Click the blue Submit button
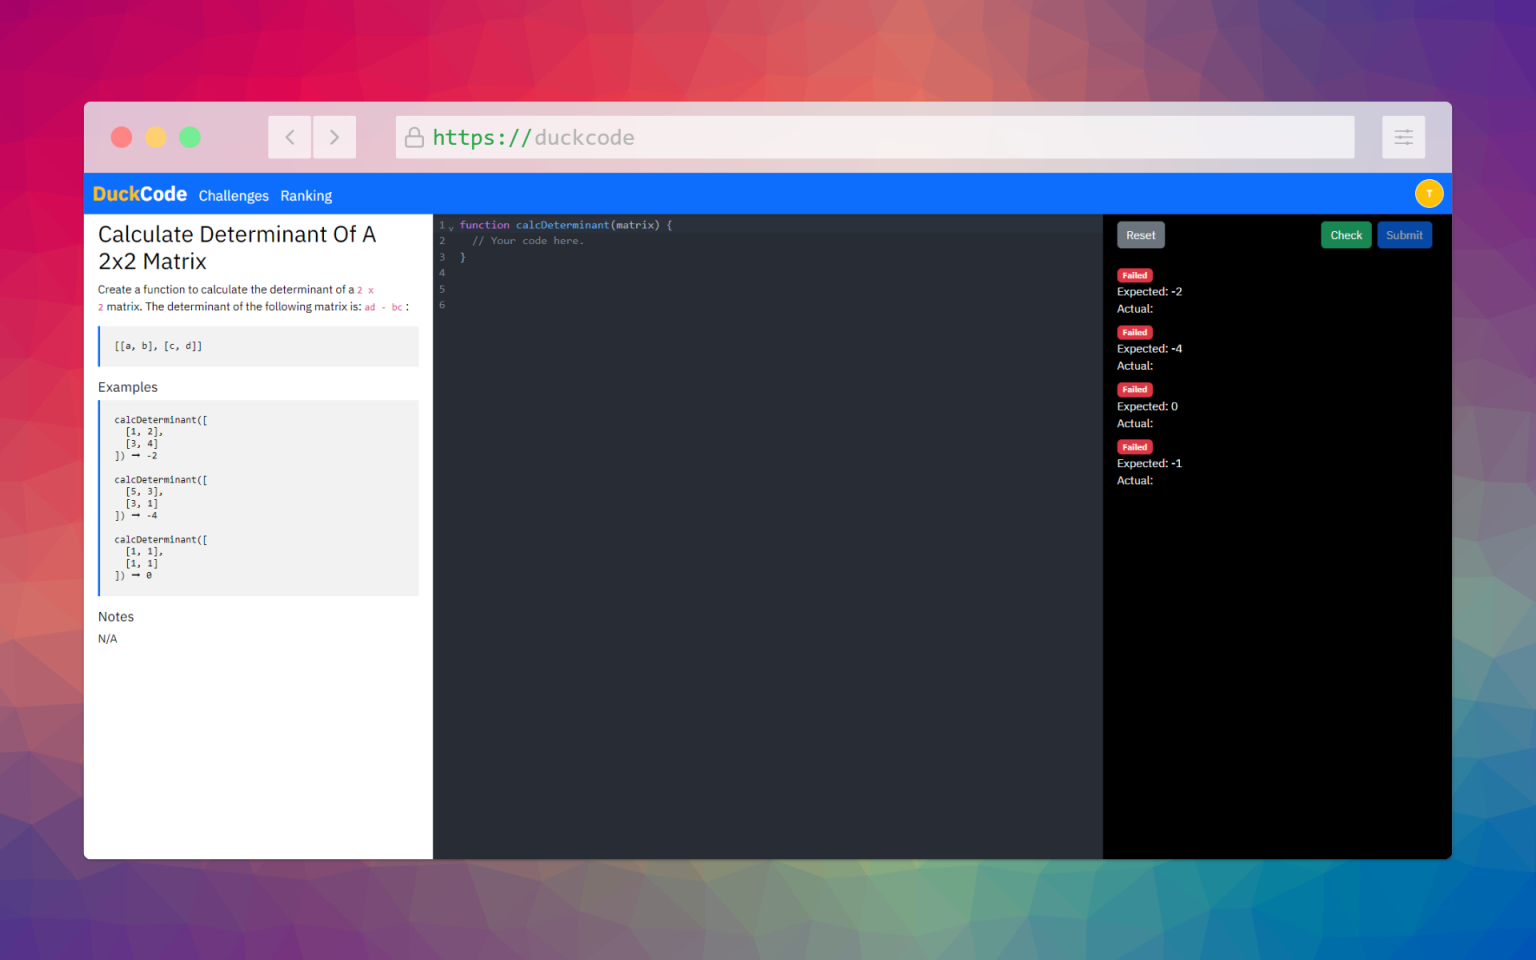Viewport: 1536px width, 960px height. 1404,235
